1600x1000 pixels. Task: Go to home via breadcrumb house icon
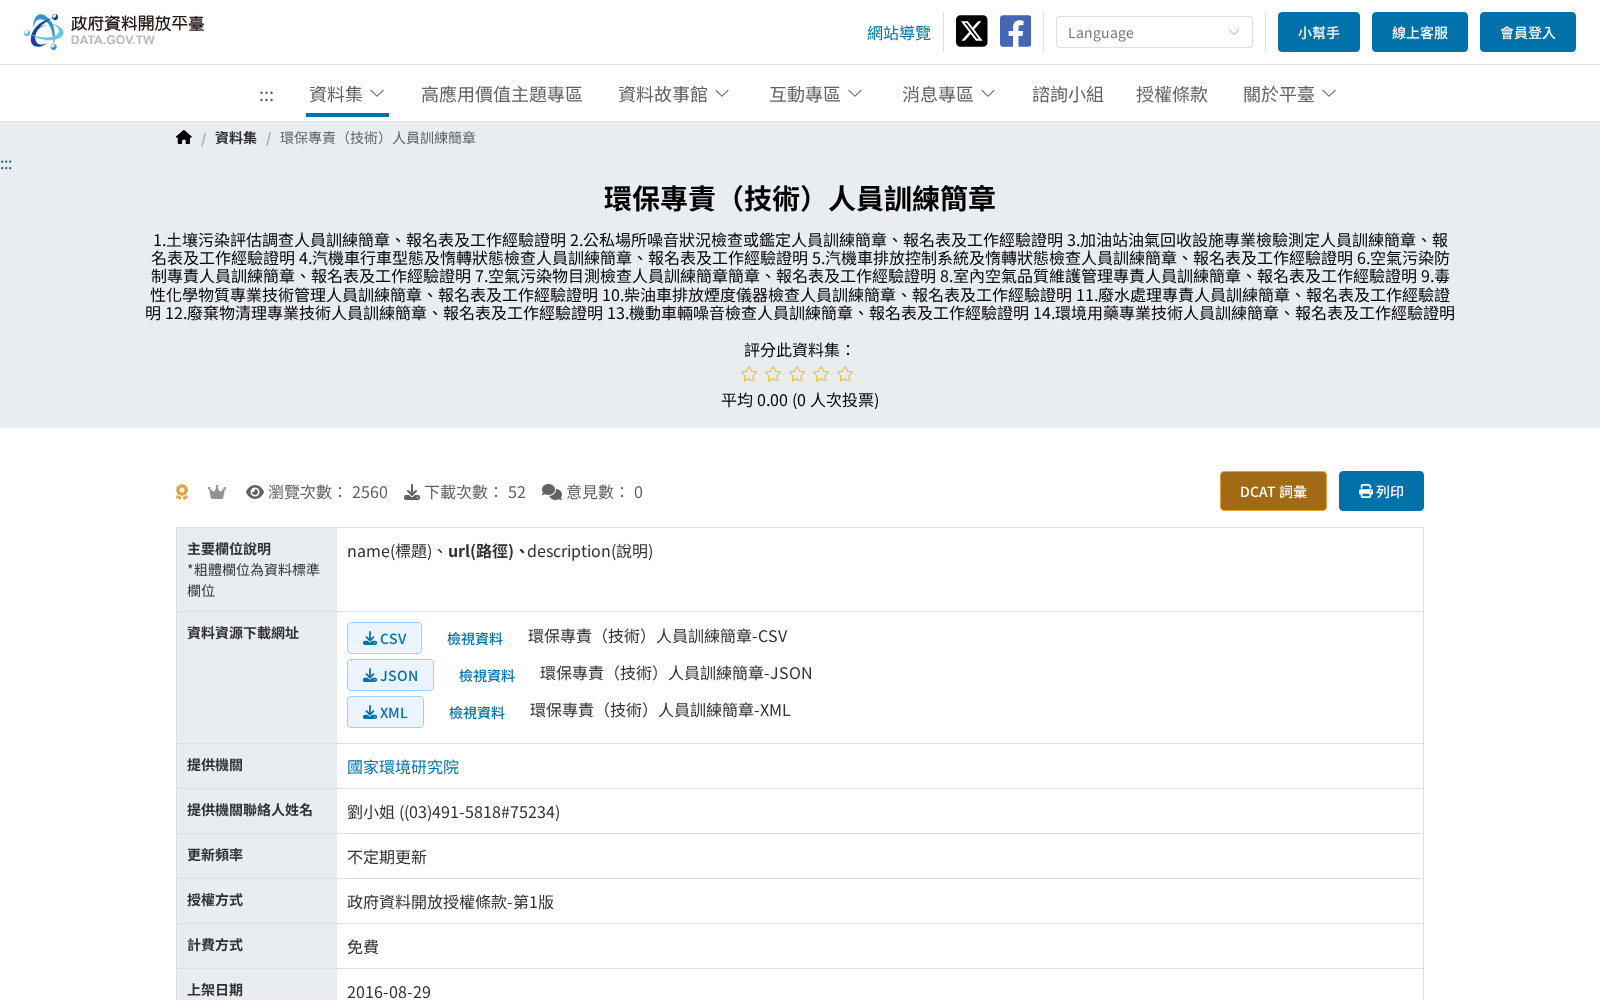(184, 137)
